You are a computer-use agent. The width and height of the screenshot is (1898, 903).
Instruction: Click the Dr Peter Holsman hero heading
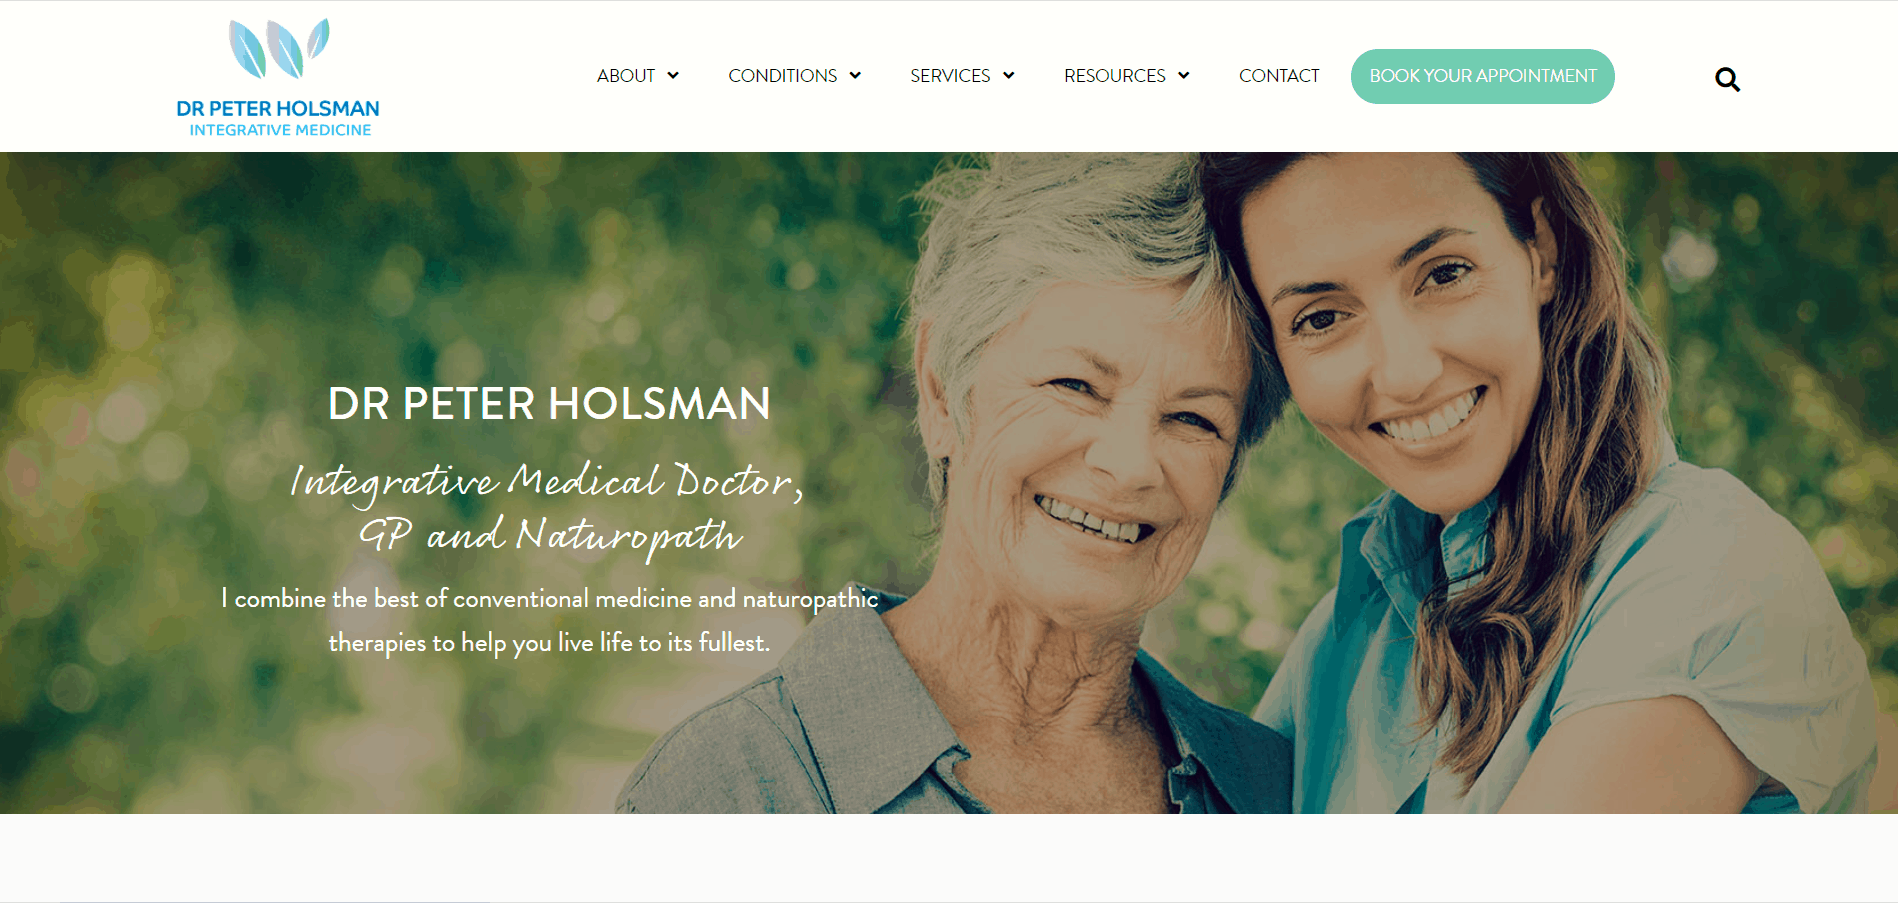click(549, 404)
